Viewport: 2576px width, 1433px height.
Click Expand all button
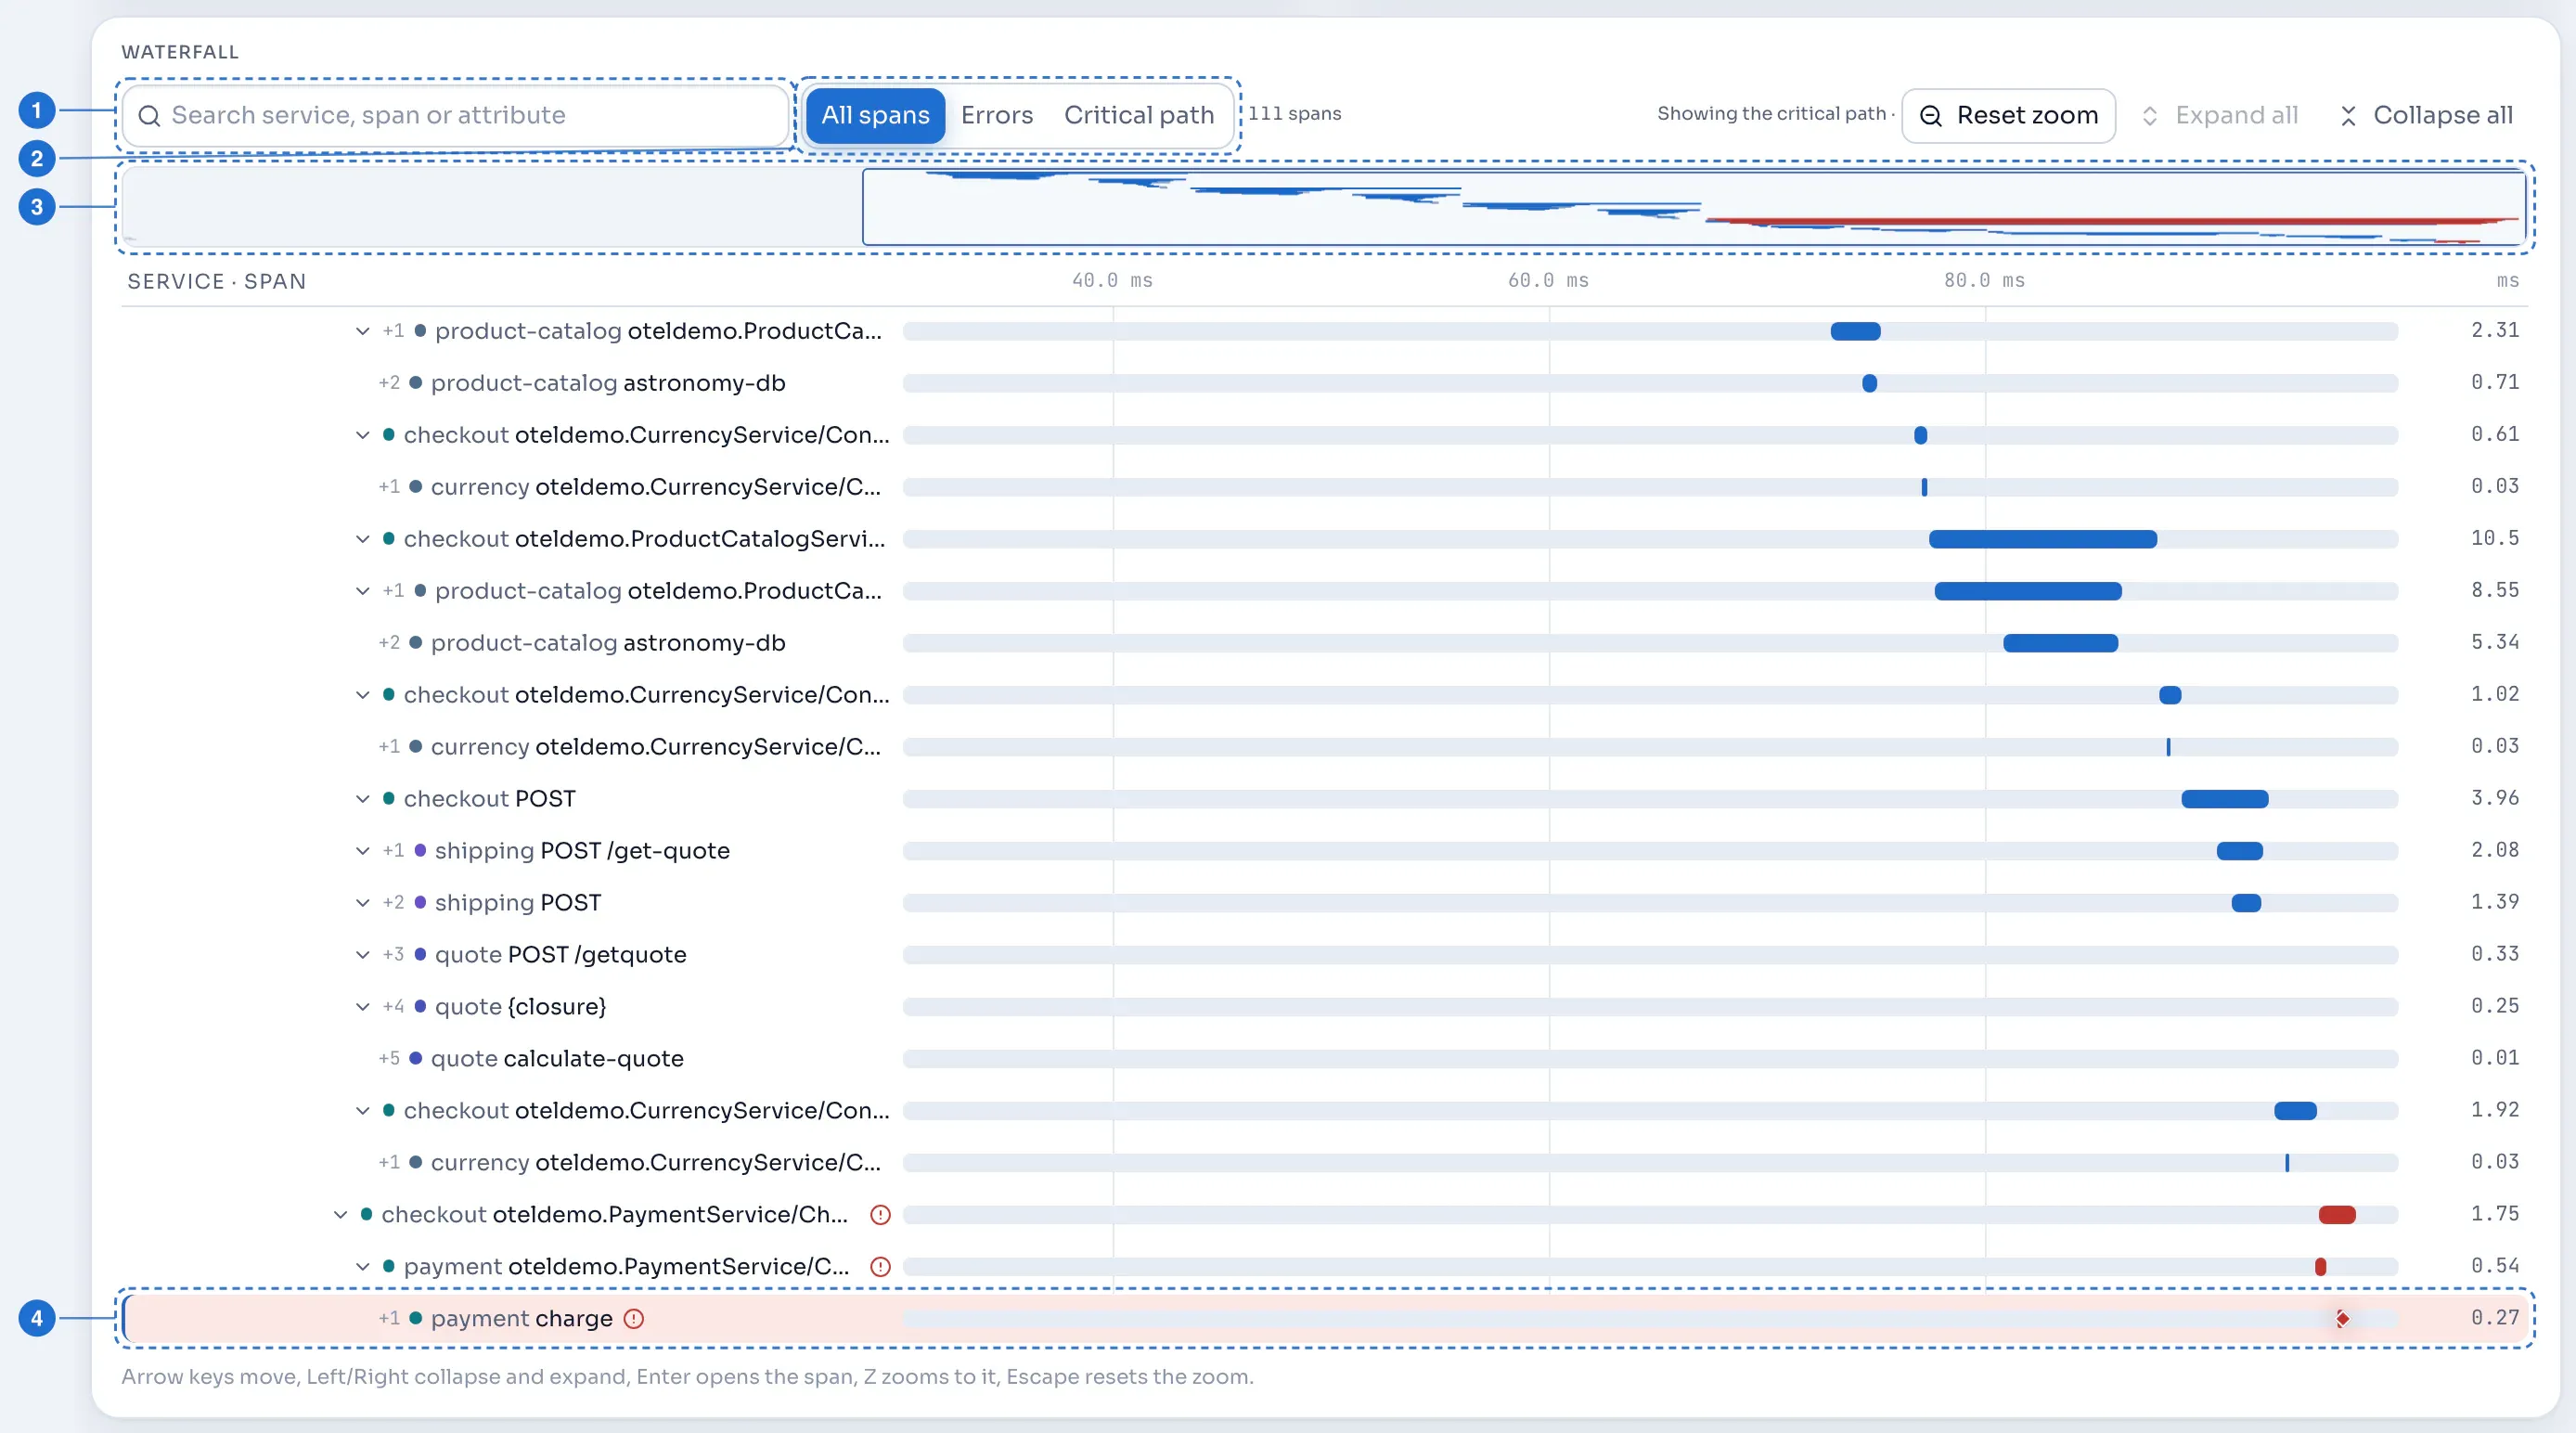coord(2220,116)
